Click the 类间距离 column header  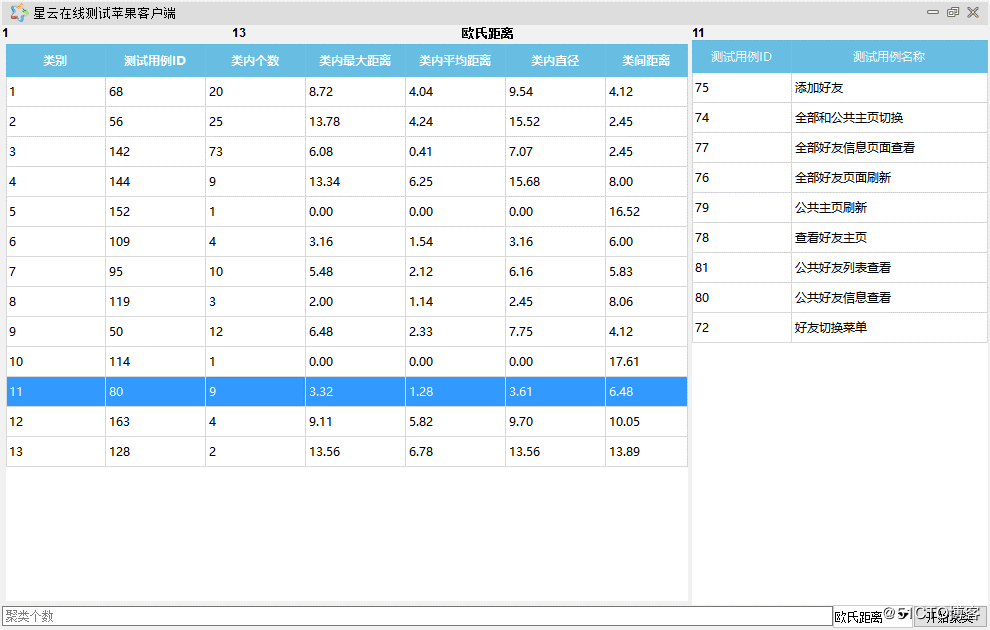(x=646, y=61)
